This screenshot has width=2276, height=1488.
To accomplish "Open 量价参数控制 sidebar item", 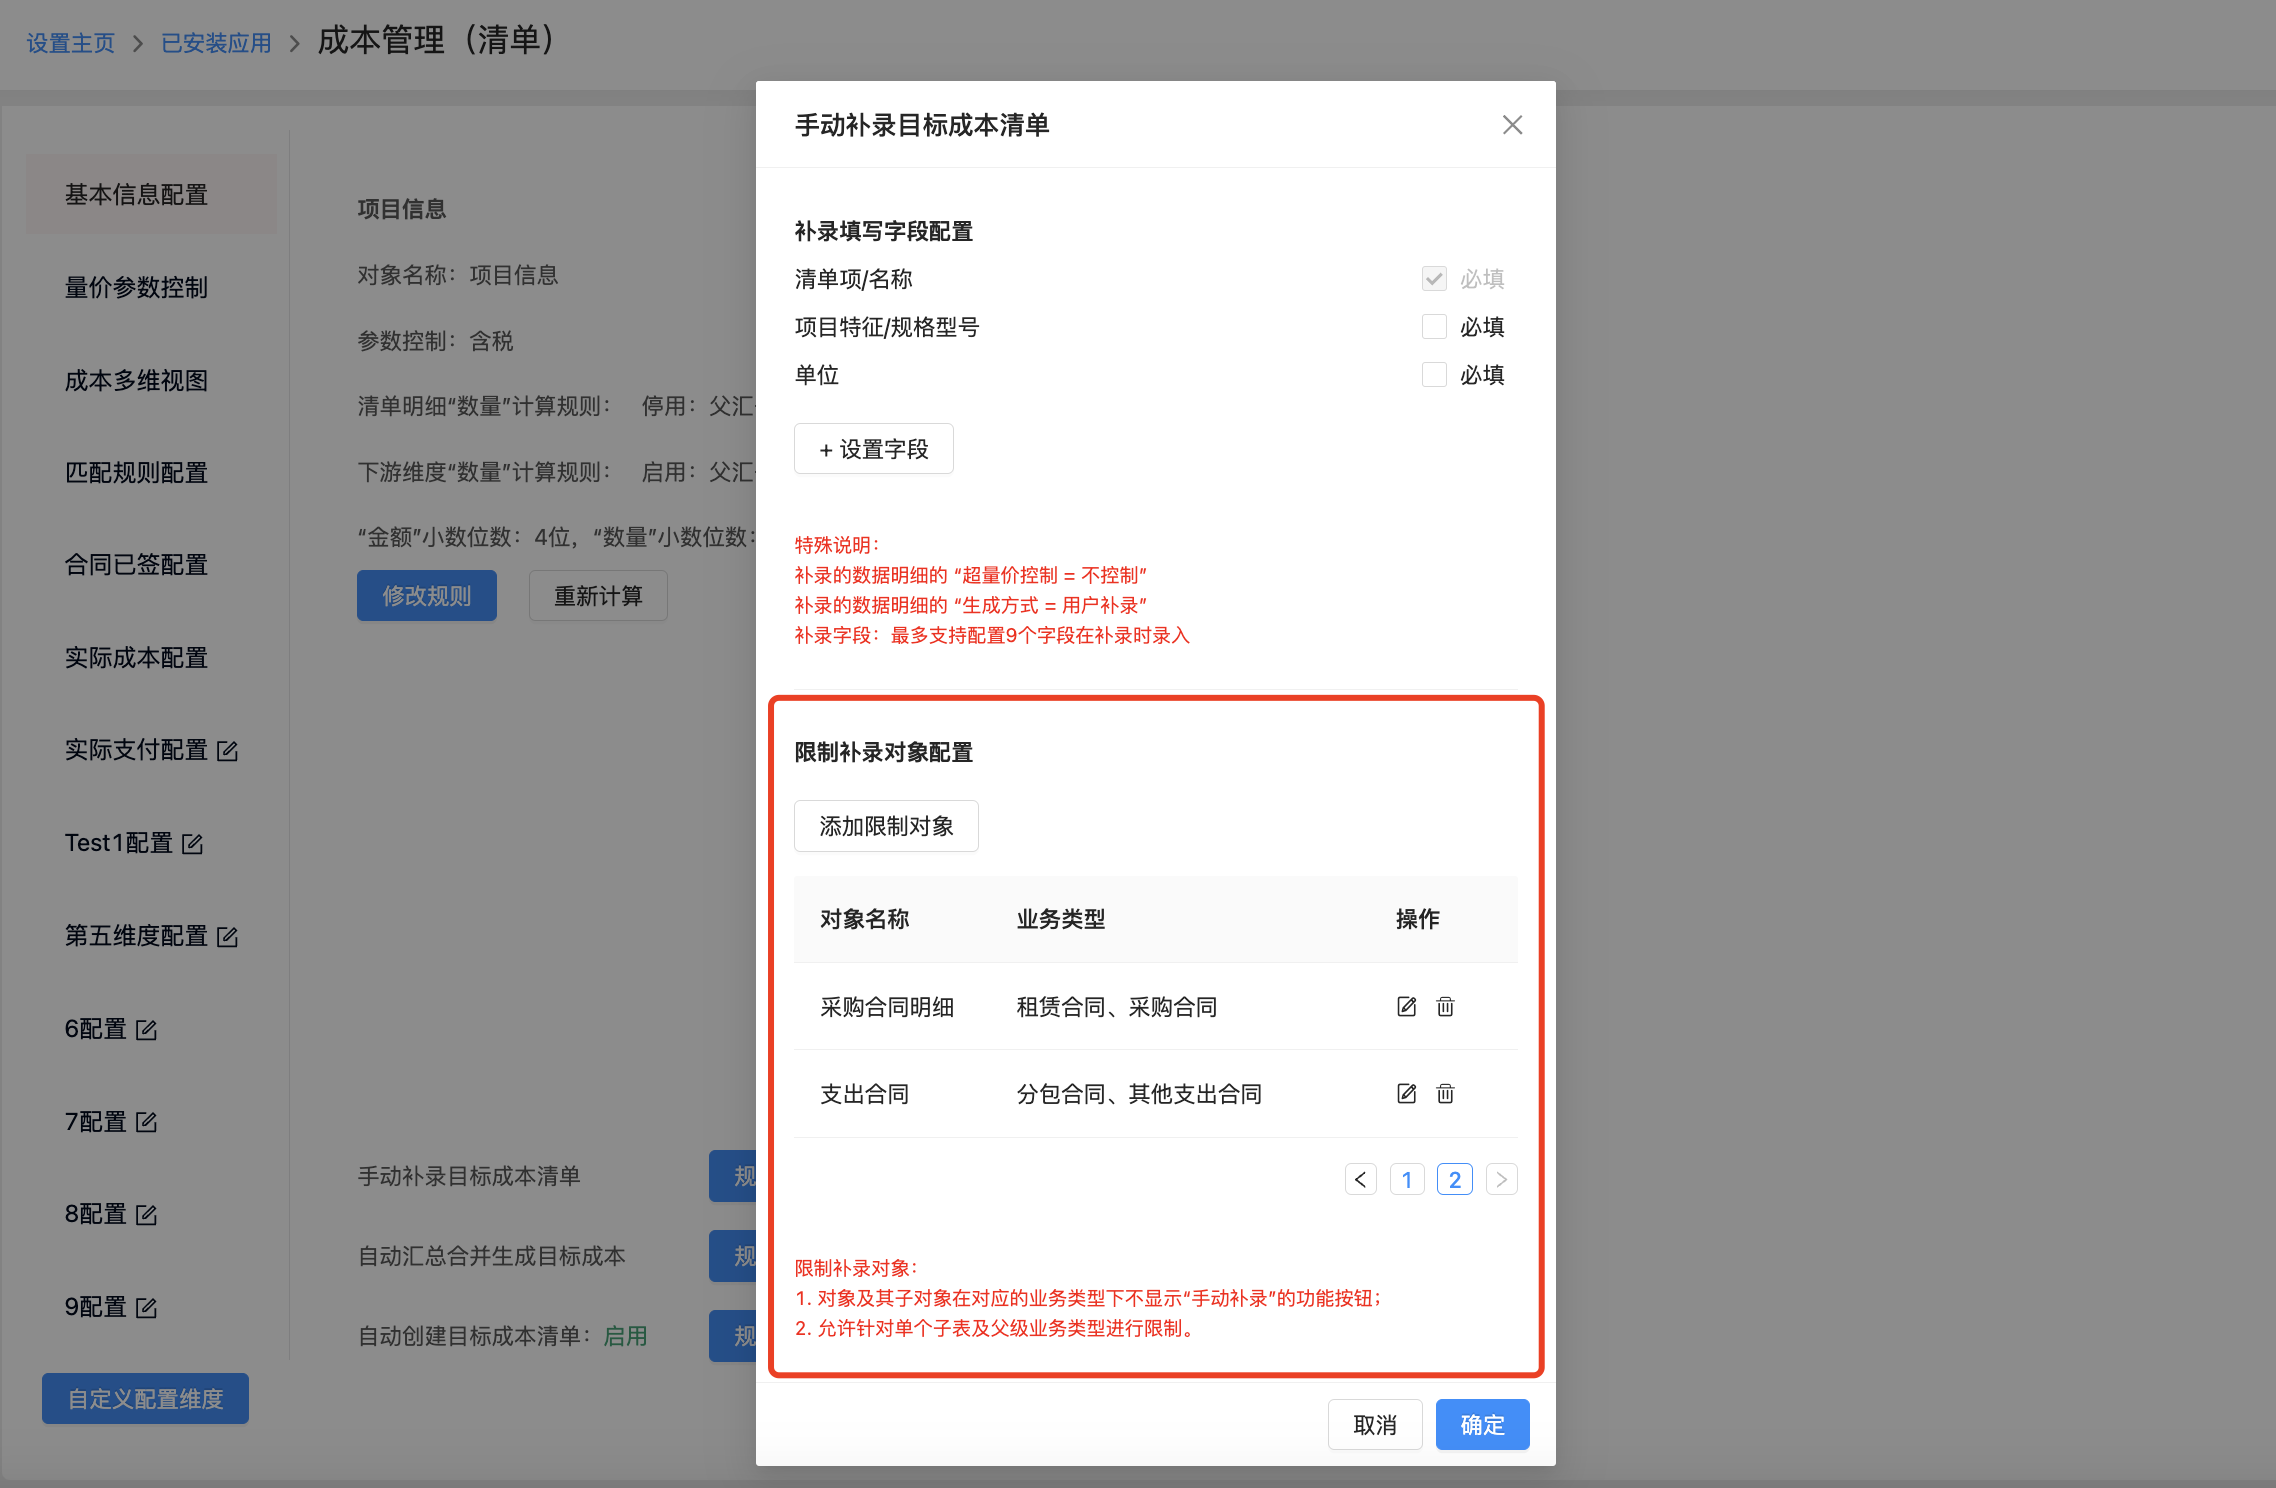I will pyautogui.click(x=137, y=288).
